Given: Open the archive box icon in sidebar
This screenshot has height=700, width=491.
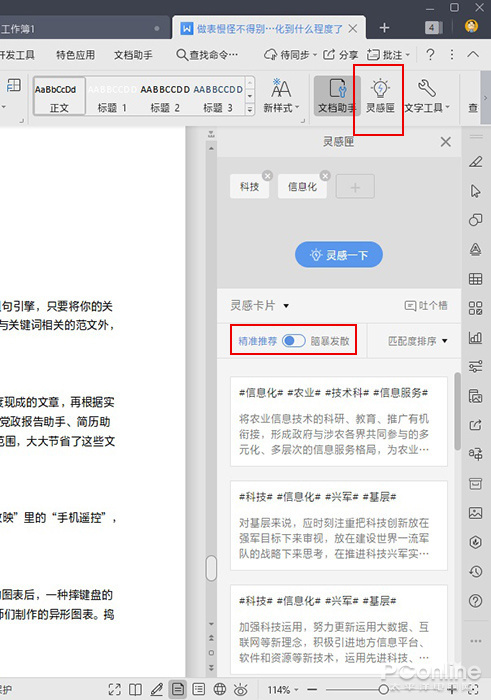Looking at the screenshot, I should tap(475, 483).
